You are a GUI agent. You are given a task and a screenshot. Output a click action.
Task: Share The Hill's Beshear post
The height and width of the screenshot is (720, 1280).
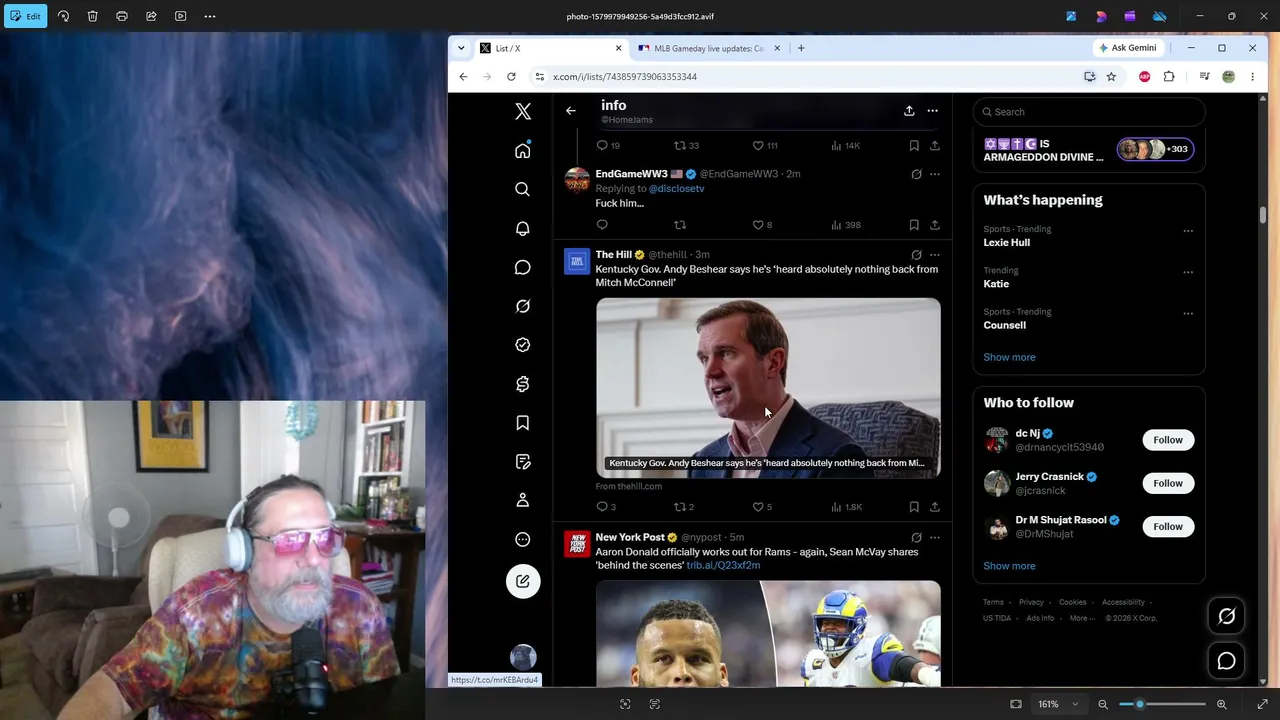pos(934,507)
